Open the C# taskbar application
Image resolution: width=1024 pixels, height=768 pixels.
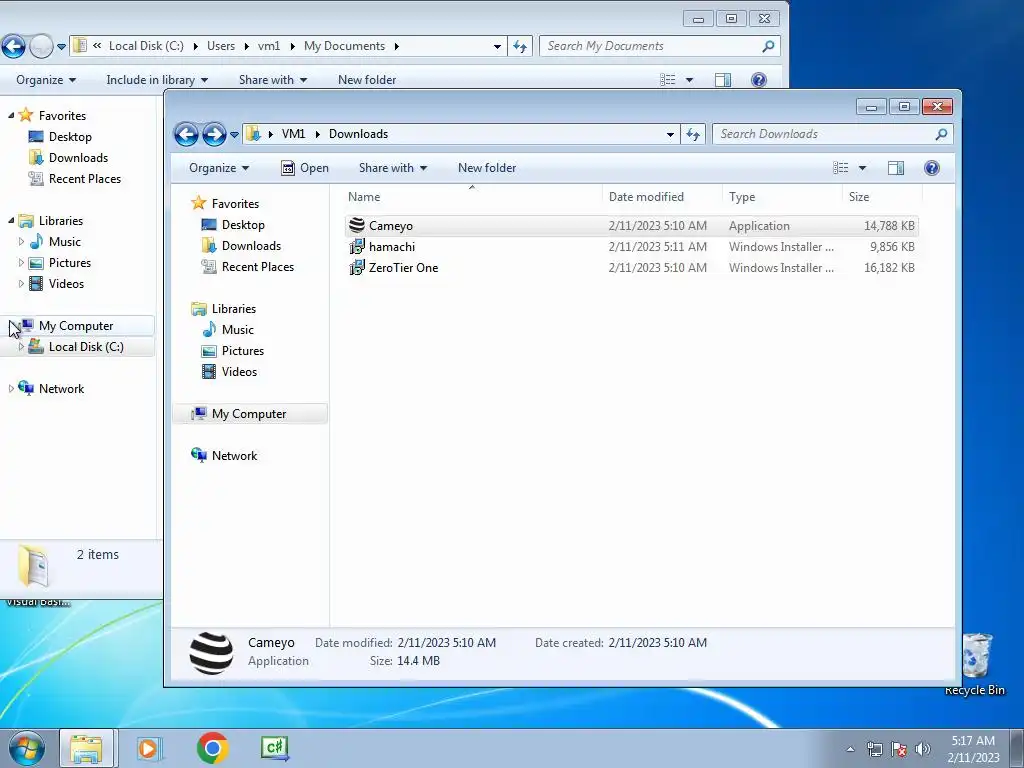[275, 748]
